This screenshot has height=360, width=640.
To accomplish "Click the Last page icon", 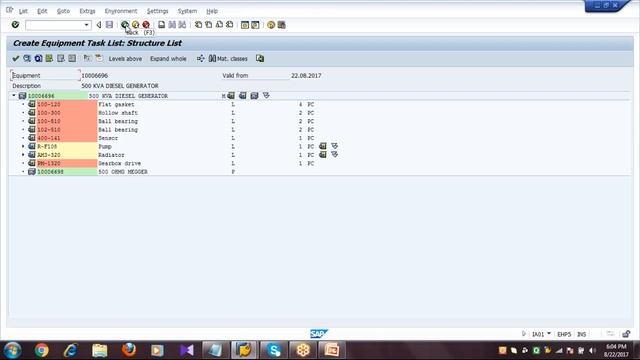I will coord(230,25).
